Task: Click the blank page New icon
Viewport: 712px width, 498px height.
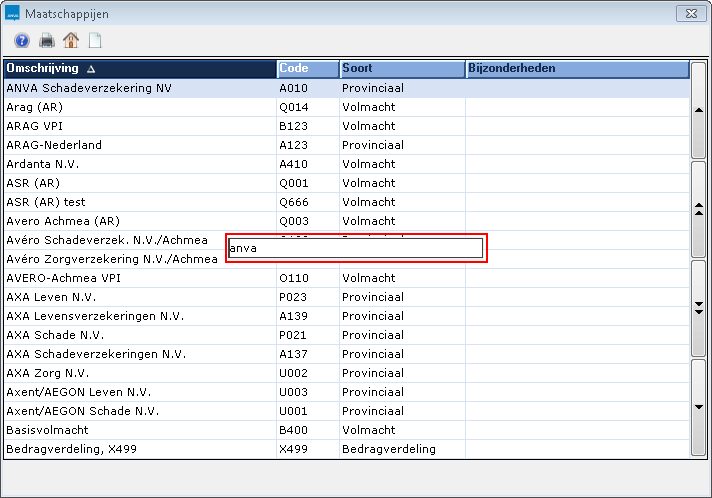Action: click(95, 41)
